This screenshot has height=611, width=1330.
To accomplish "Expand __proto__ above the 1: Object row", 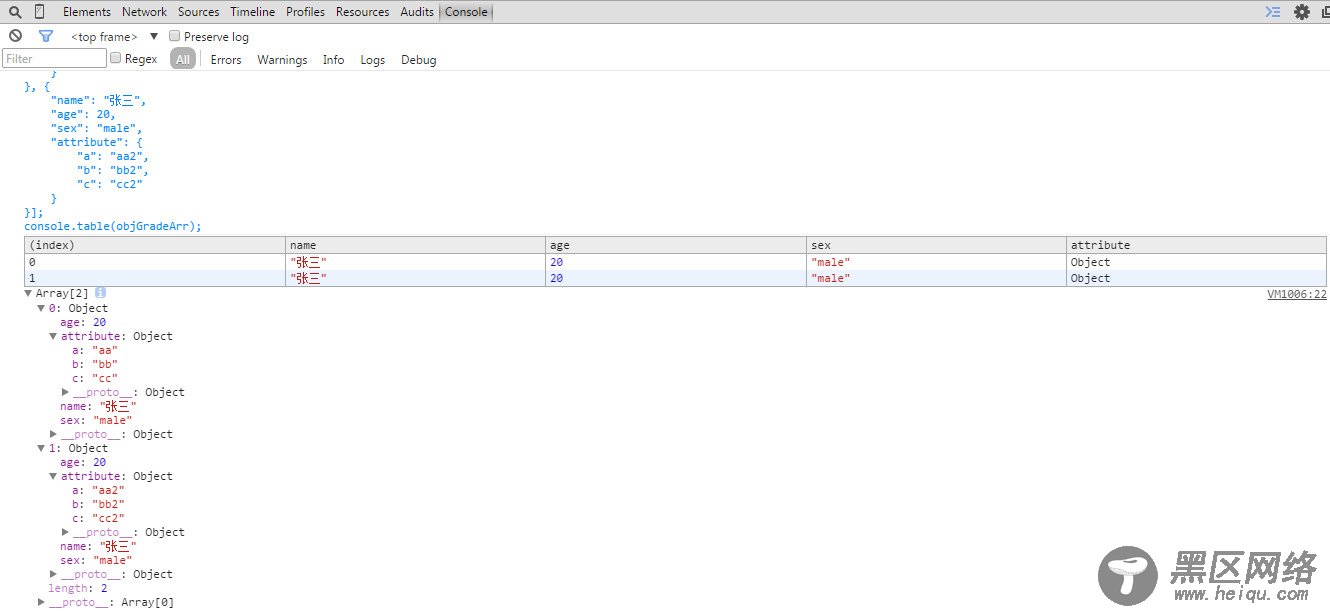I will click(x=53, y=434).
